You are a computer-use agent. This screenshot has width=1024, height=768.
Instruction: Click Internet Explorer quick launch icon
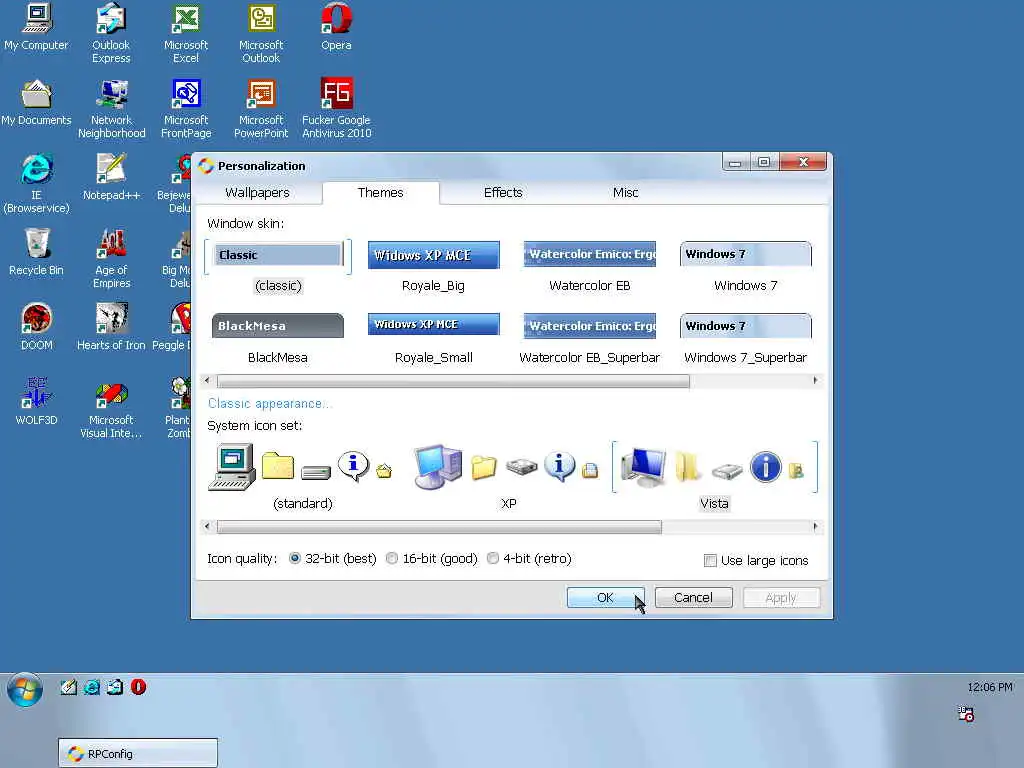[x=92, y=687]
